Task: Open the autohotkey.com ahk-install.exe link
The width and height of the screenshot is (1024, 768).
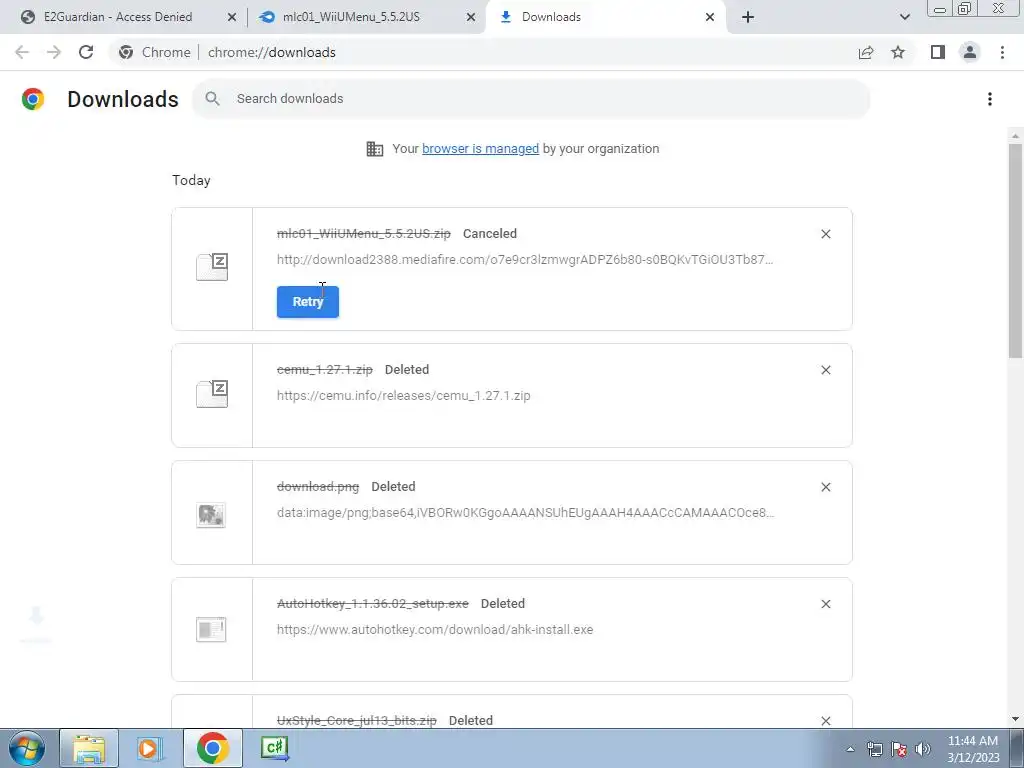Action: tap(435, 630)
